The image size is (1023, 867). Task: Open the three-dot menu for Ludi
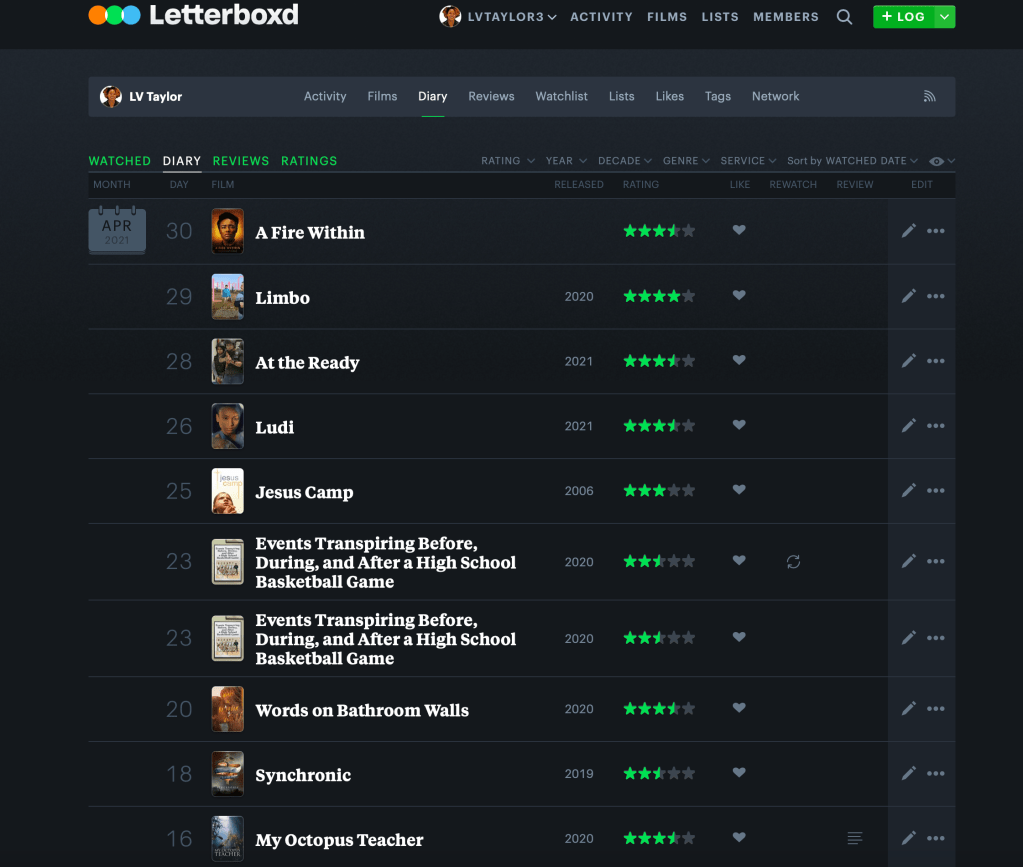tap(936, 426)
